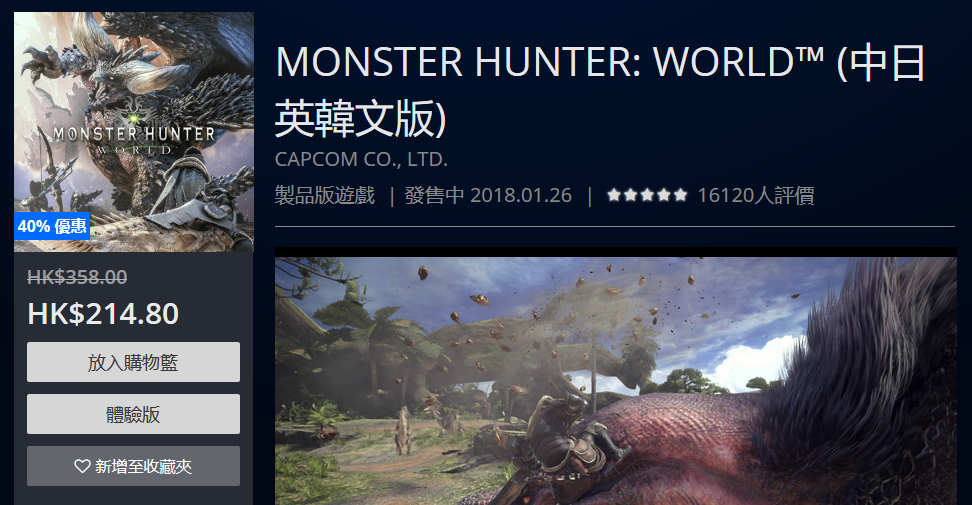The width and height of the screenshot is (972, 505).
Task: Add the game to cart with 放入購物籃
Action: 133,362
